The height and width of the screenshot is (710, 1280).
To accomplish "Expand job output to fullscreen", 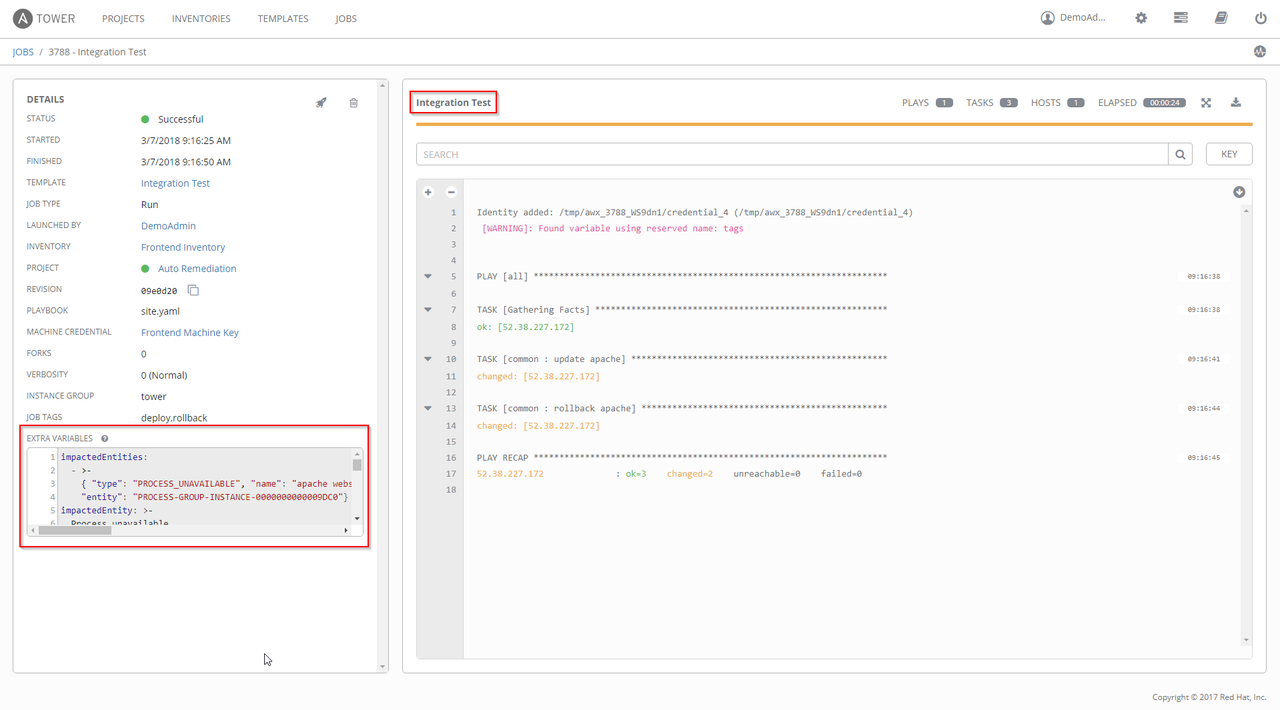I will tap(1206, 102).
